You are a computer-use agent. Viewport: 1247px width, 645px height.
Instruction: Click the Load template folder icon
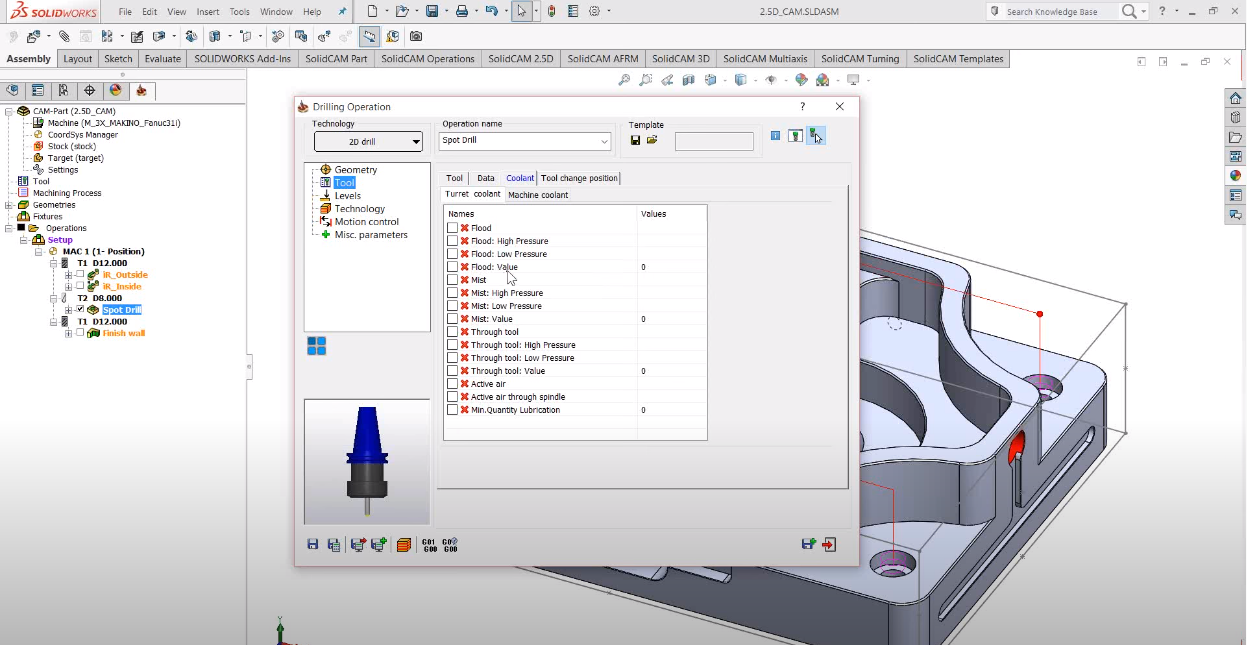pyautogui.click(x=652, y=140)
